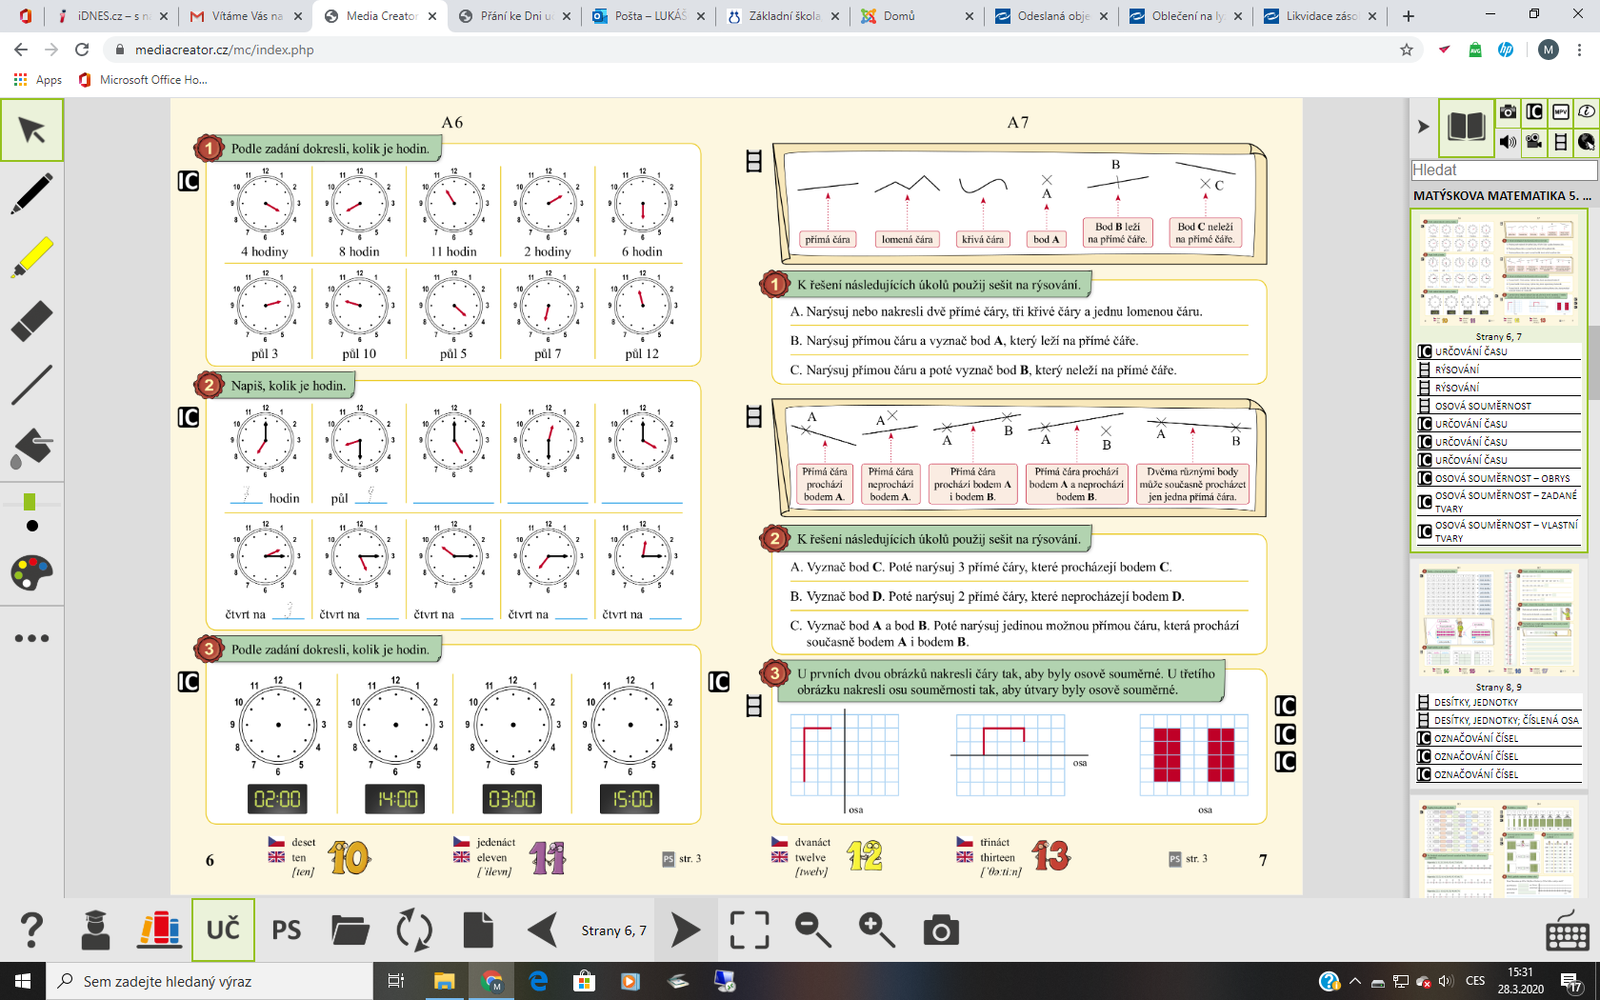Filter by video camera icon
This screenshot has width=1600, height=1000.
(1534, 142)
